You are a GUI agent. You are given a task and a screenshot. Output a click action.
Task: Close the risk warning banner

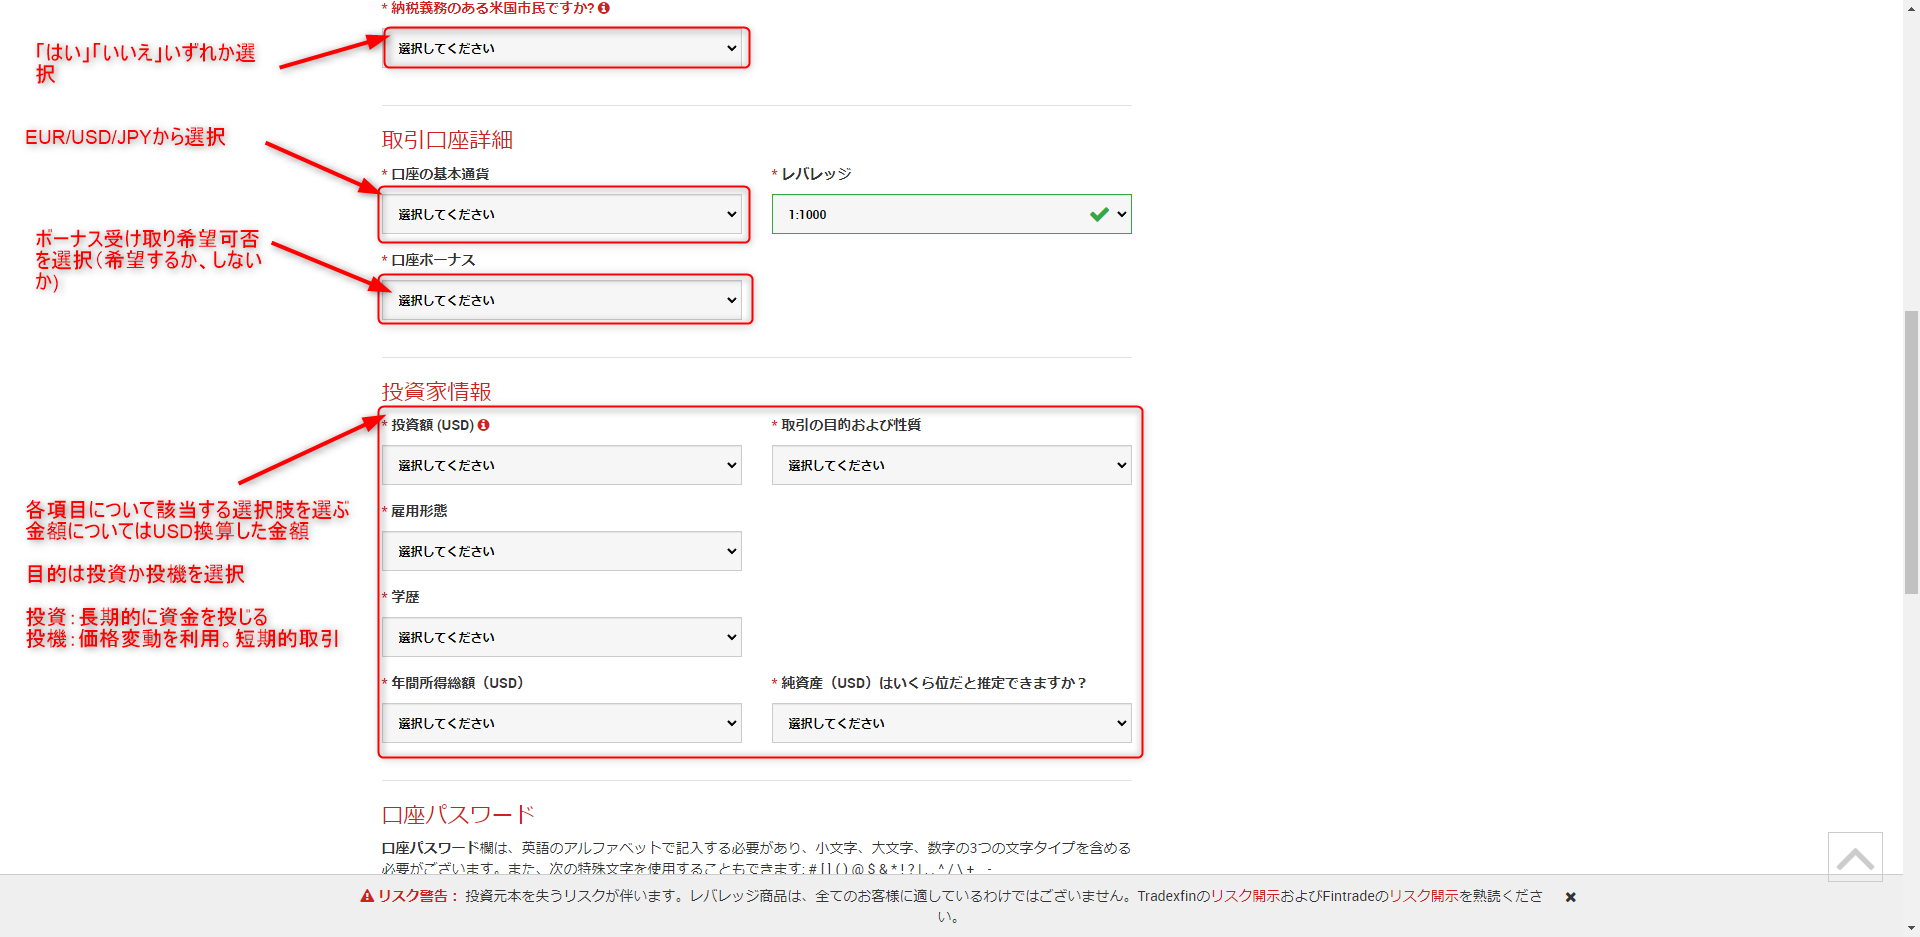[x=1571, y=897]
